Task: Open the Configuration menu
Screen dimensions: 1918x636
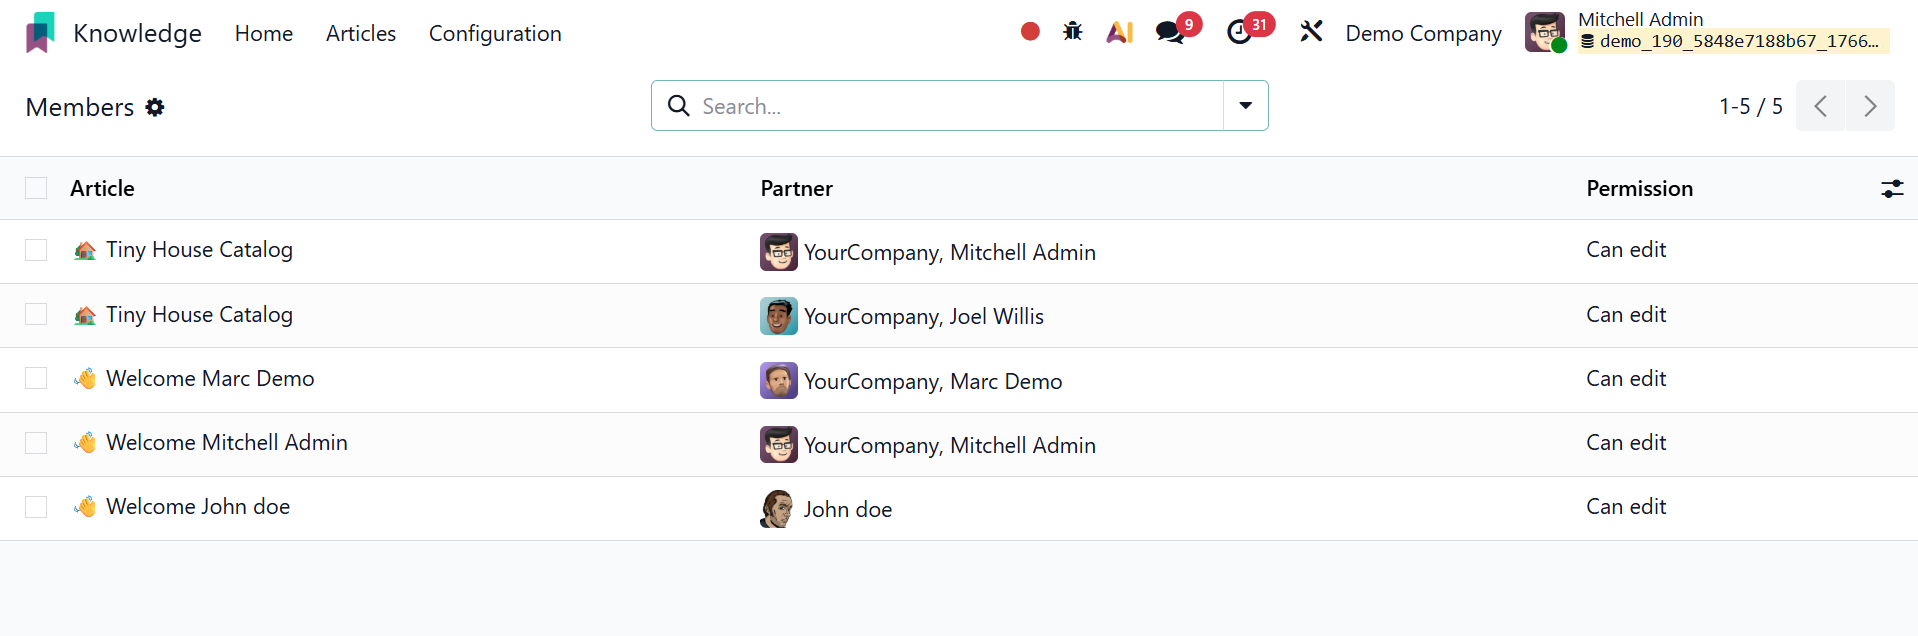Action: coord(495,33)
